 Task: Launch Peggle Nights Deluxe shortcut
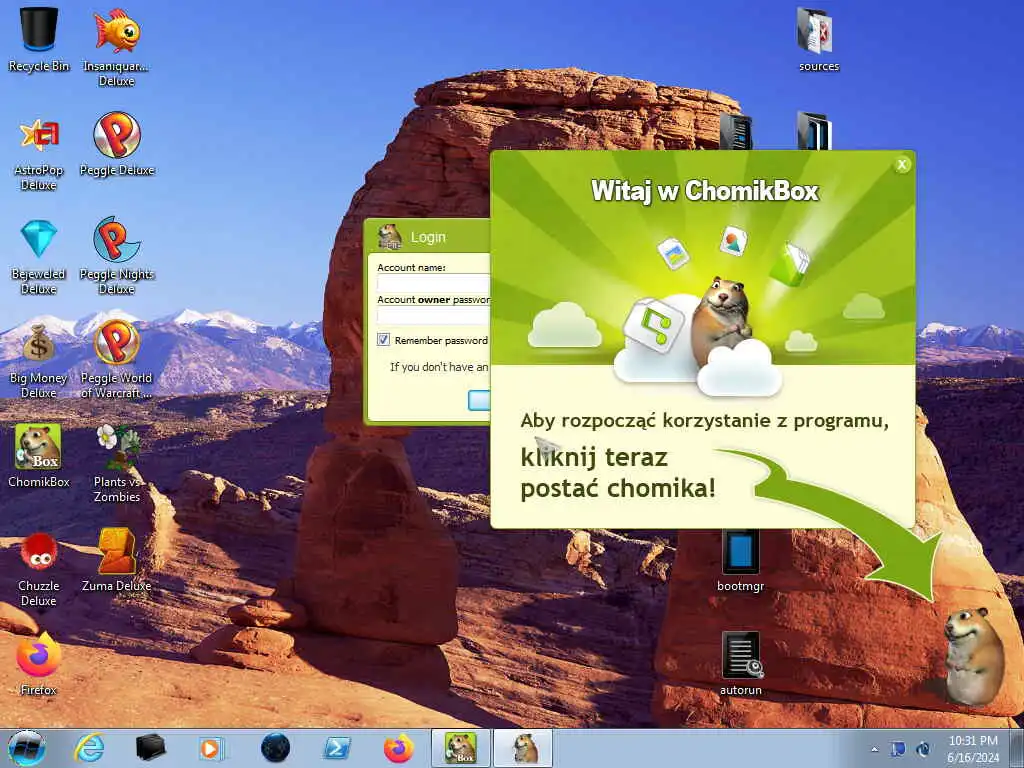pyautogui.click(x=116, y=255)
